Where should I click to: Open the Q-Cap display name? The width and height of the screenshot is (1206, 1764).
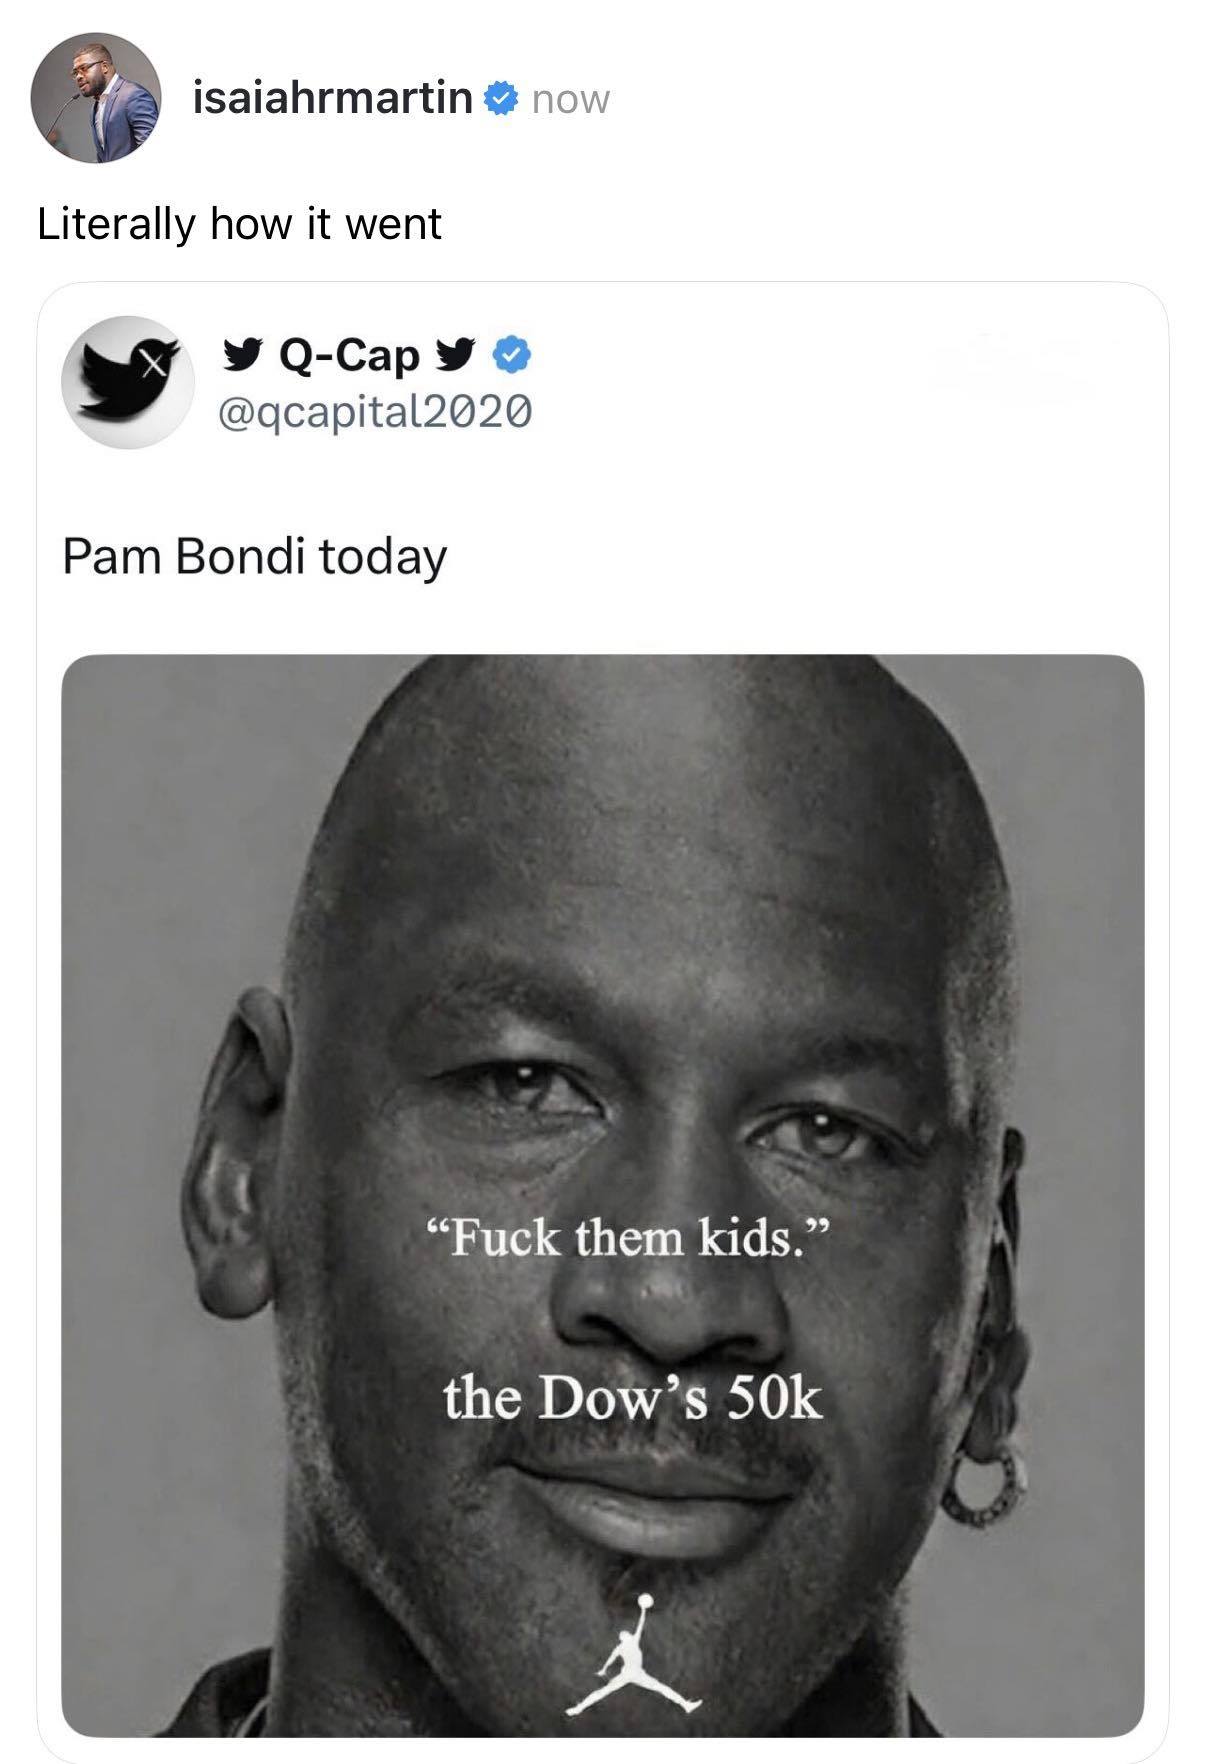click(x=349, y=355)
